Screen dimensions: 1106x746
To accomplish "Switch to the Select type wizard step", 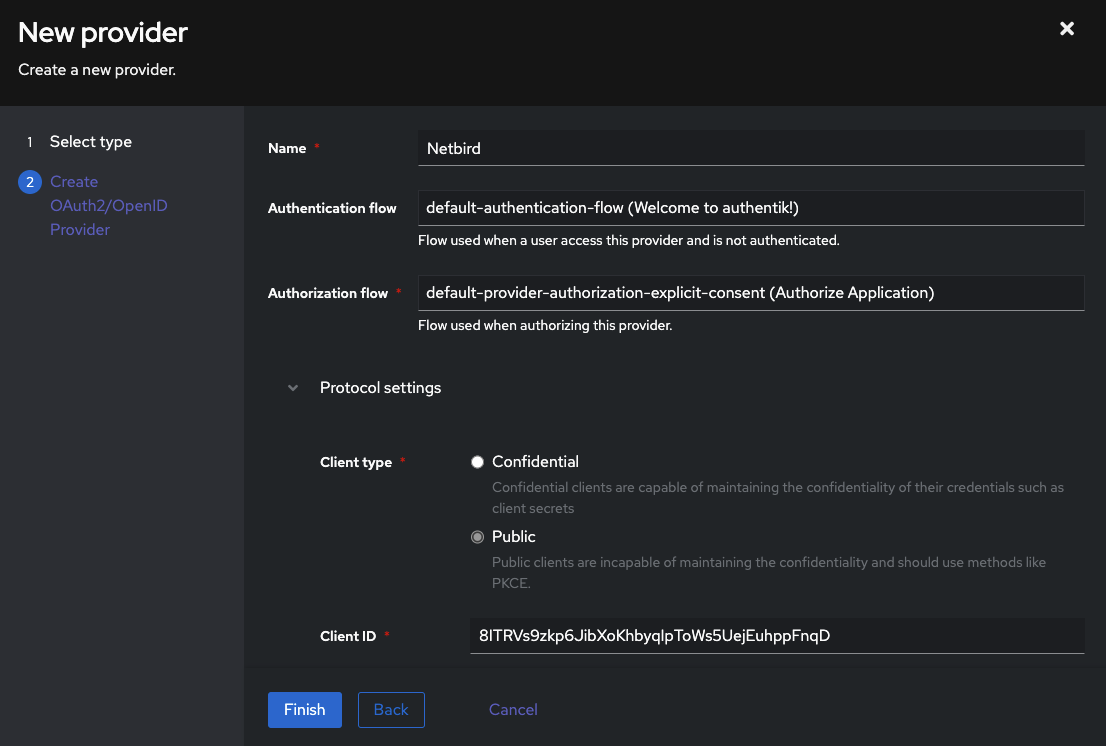I will [x=90, y=141].
